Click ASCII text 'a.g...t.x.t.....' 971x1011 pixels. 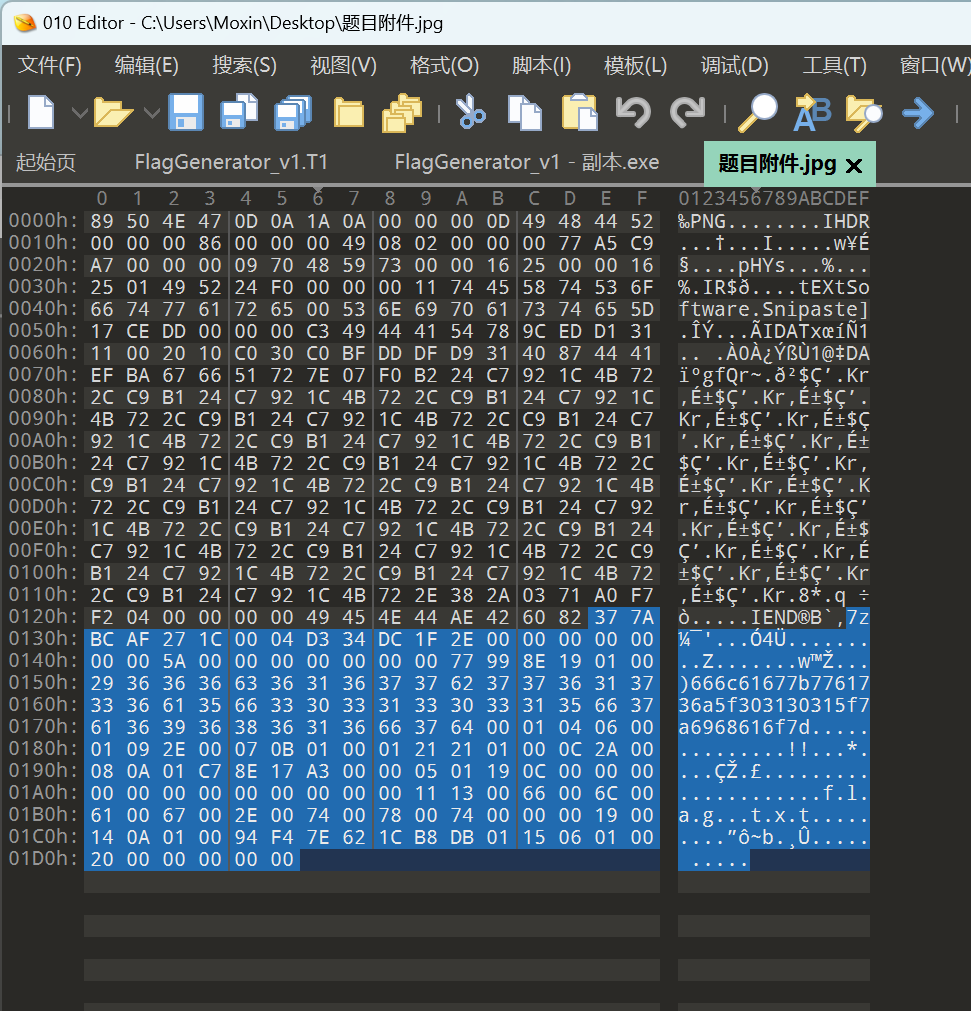[x=773, y=815]
